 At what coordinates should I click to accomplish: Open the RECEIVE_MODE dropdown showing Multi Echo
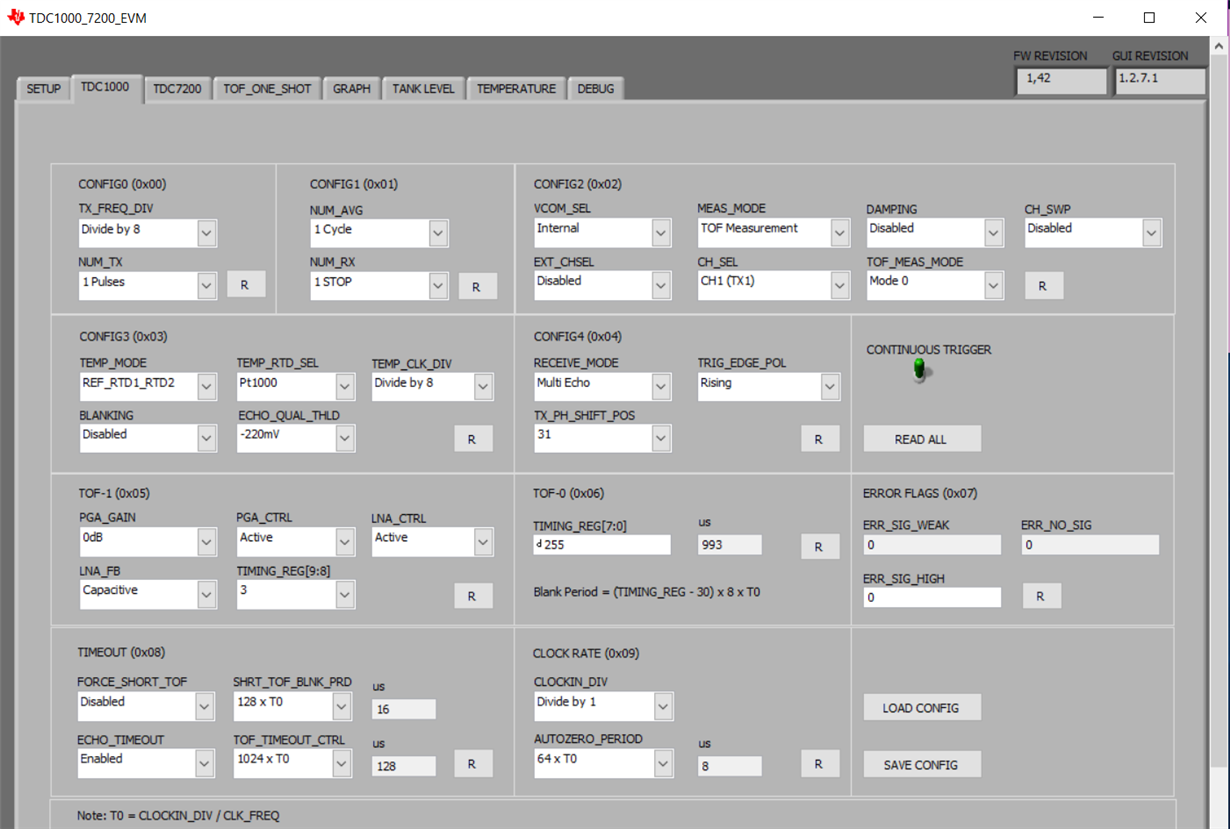(602, 386)
